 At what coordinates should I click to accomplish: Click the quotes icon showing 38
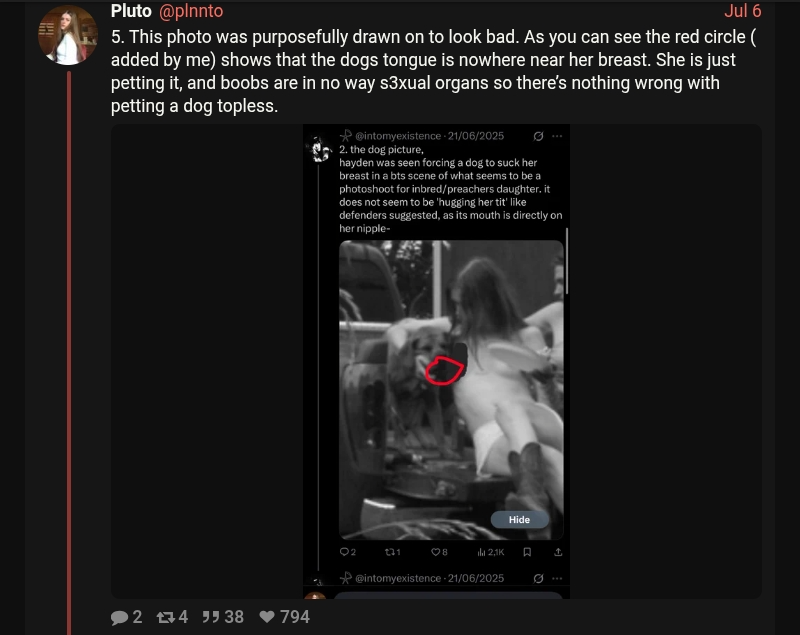click(211, 617)
